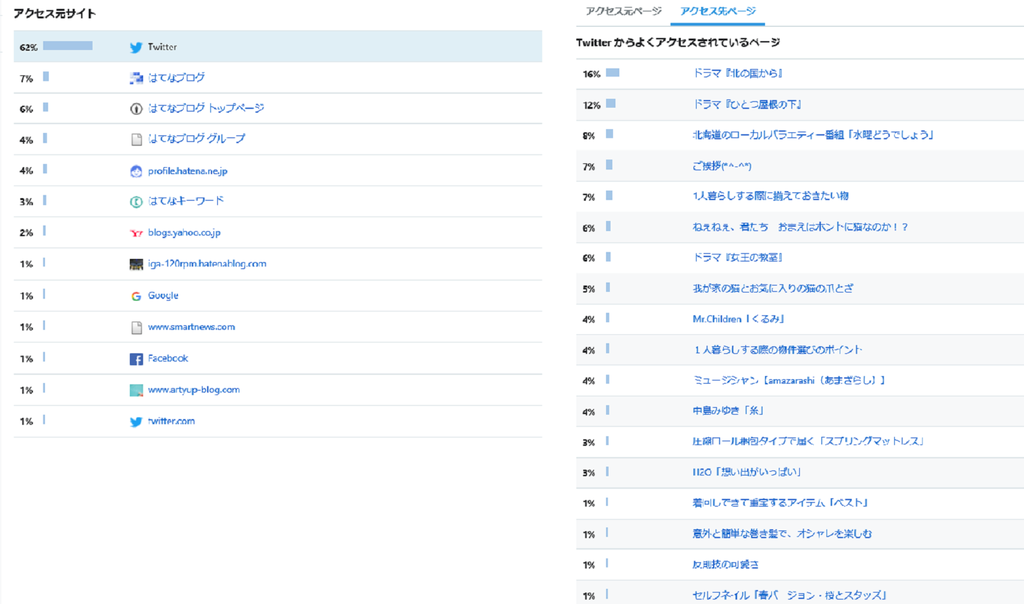Open the はてなブログ グループ link
Screen dimensions: 1024x604
click(x=197, y=138)
